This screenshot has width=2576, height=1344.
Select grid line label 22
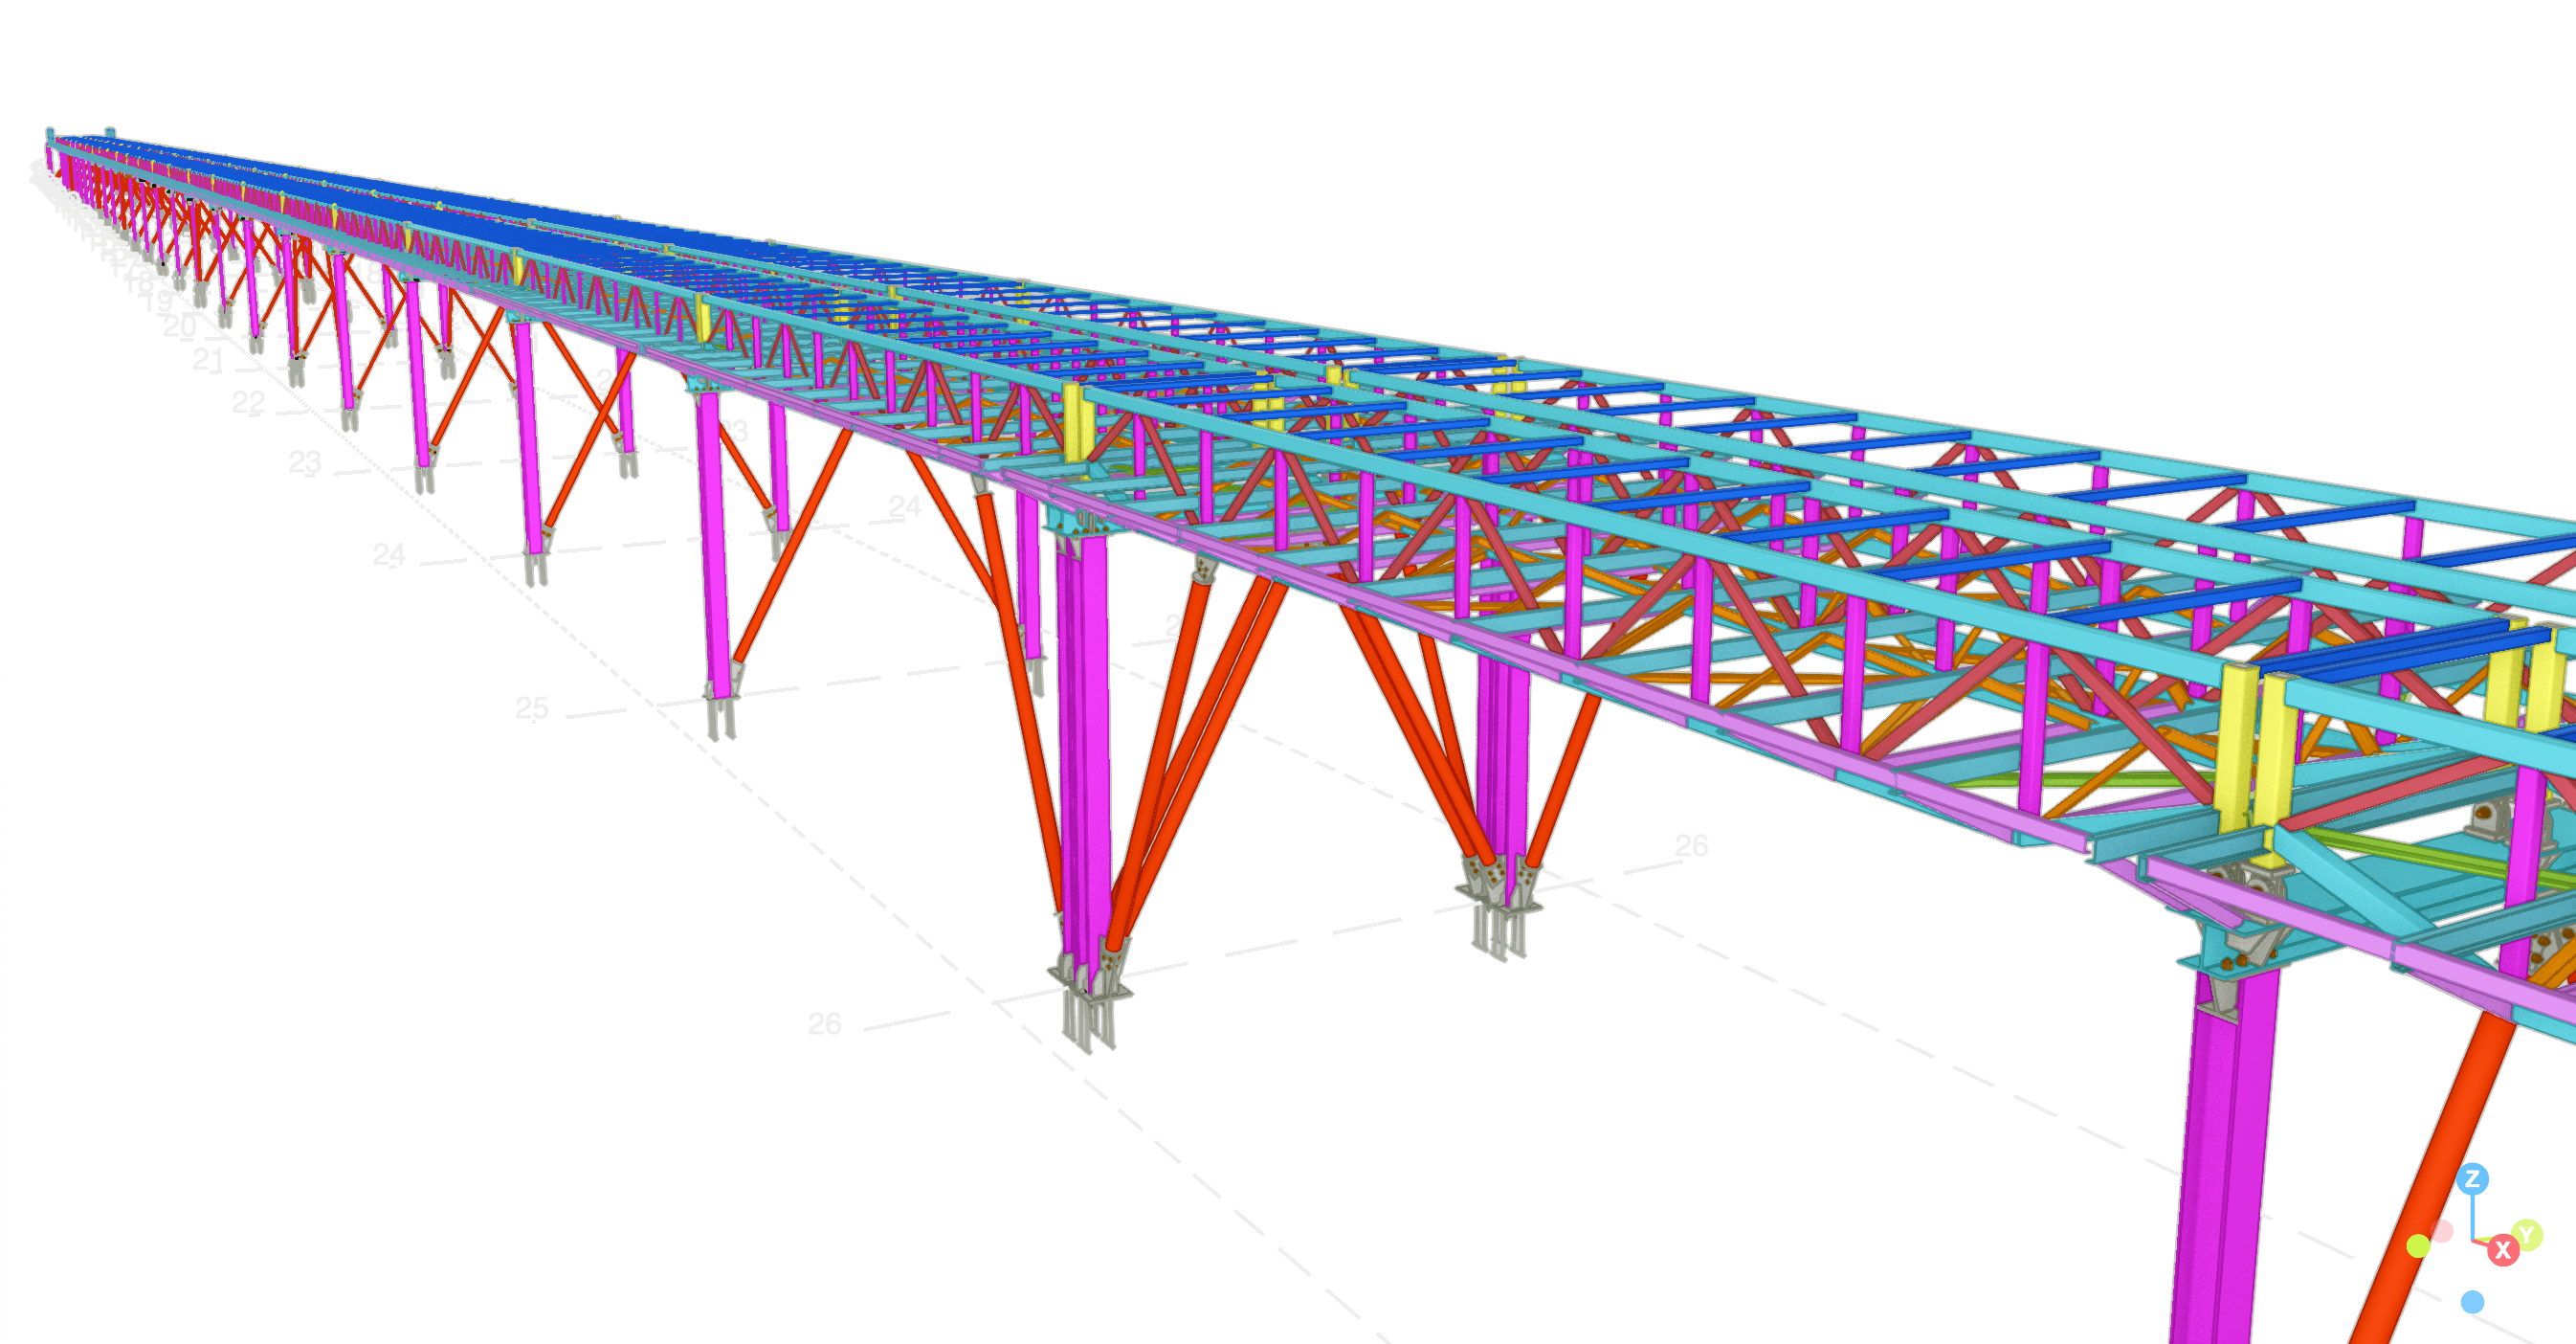[249, 403]
